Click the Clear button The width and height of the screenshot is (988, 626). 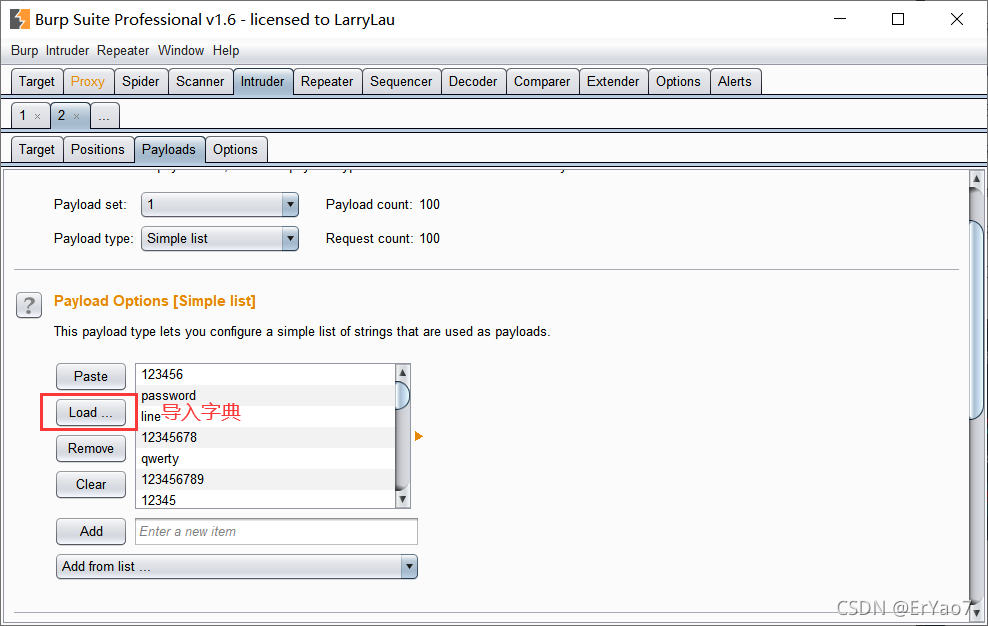tap(91, 484)
